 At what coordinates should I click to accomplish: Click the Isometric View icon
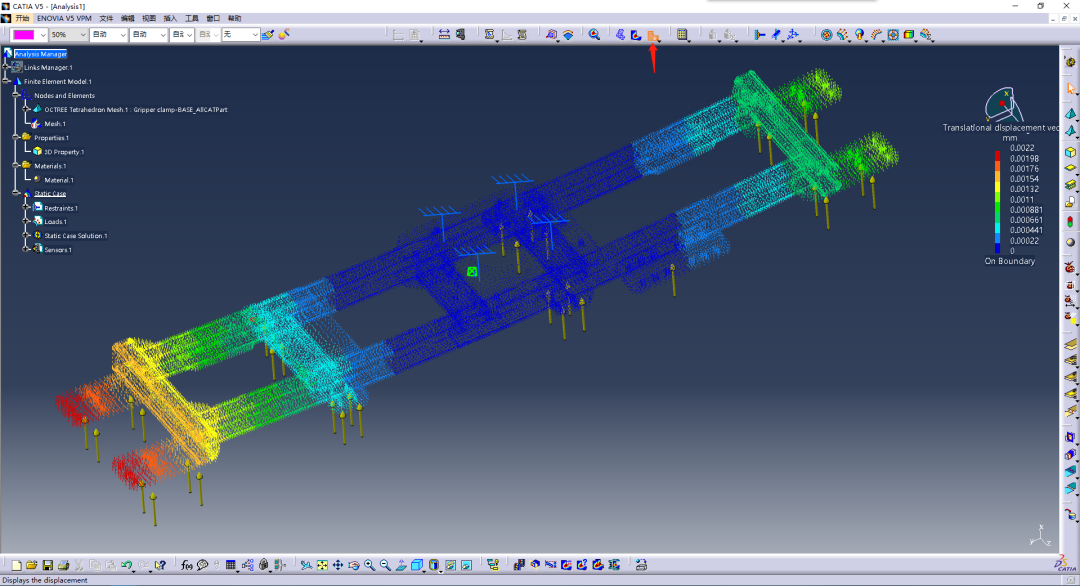coord(418,565)
